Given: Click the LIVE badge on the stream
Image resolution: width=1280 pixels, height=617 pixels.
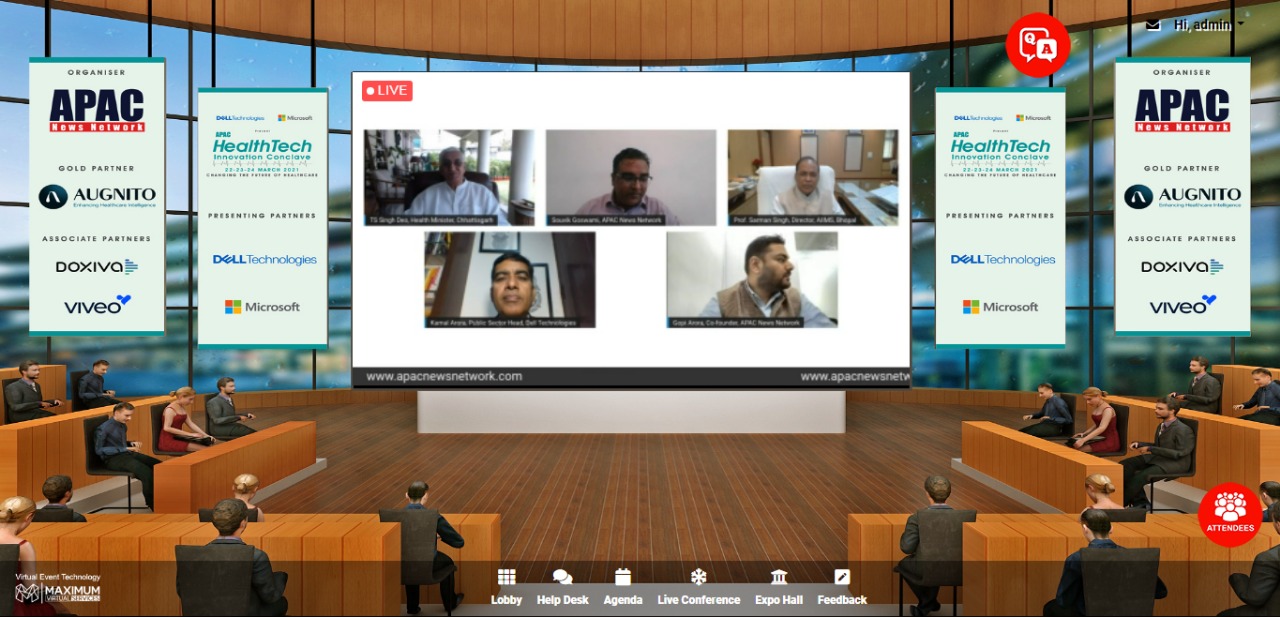Looking at the screenshot, I should tap(387, 91).
